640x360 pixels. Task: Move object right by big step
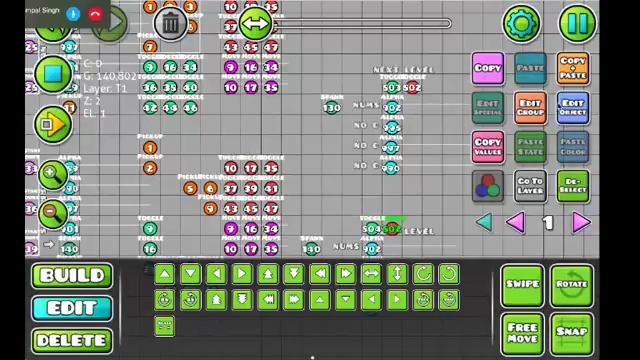[x=294, y=300]
